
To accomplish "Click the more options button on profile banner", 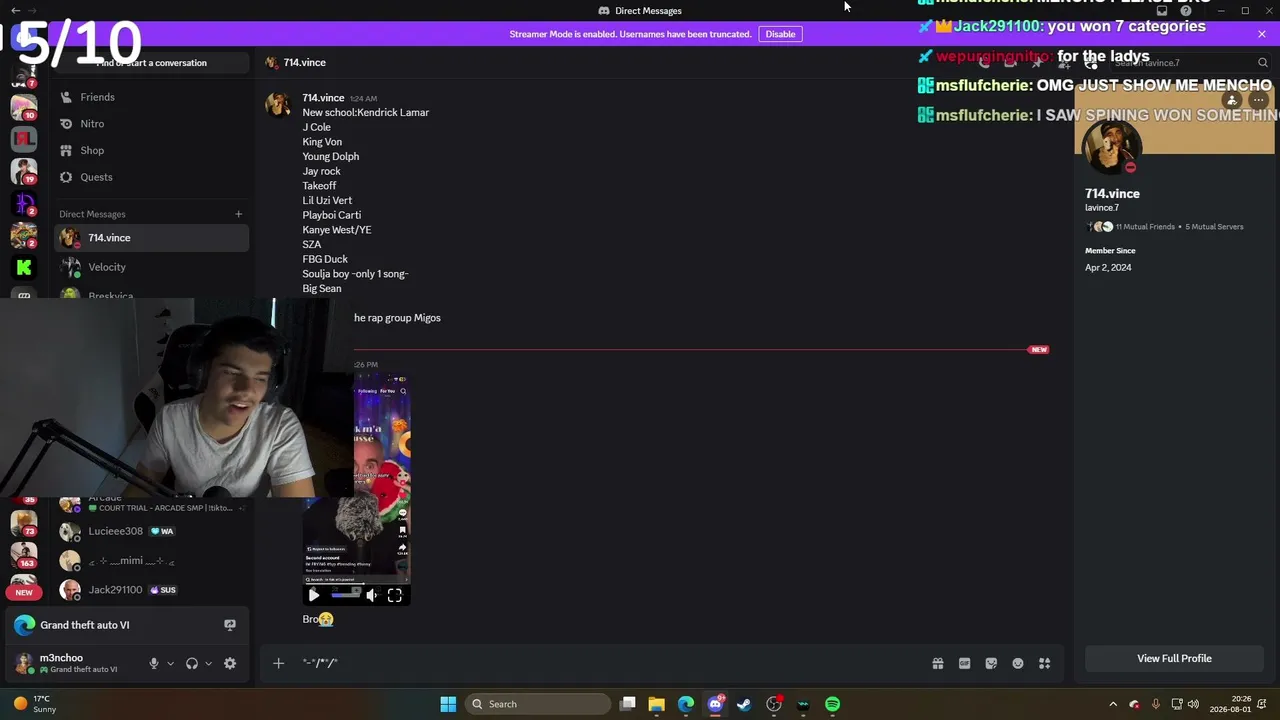I will tap(1258, 100).
